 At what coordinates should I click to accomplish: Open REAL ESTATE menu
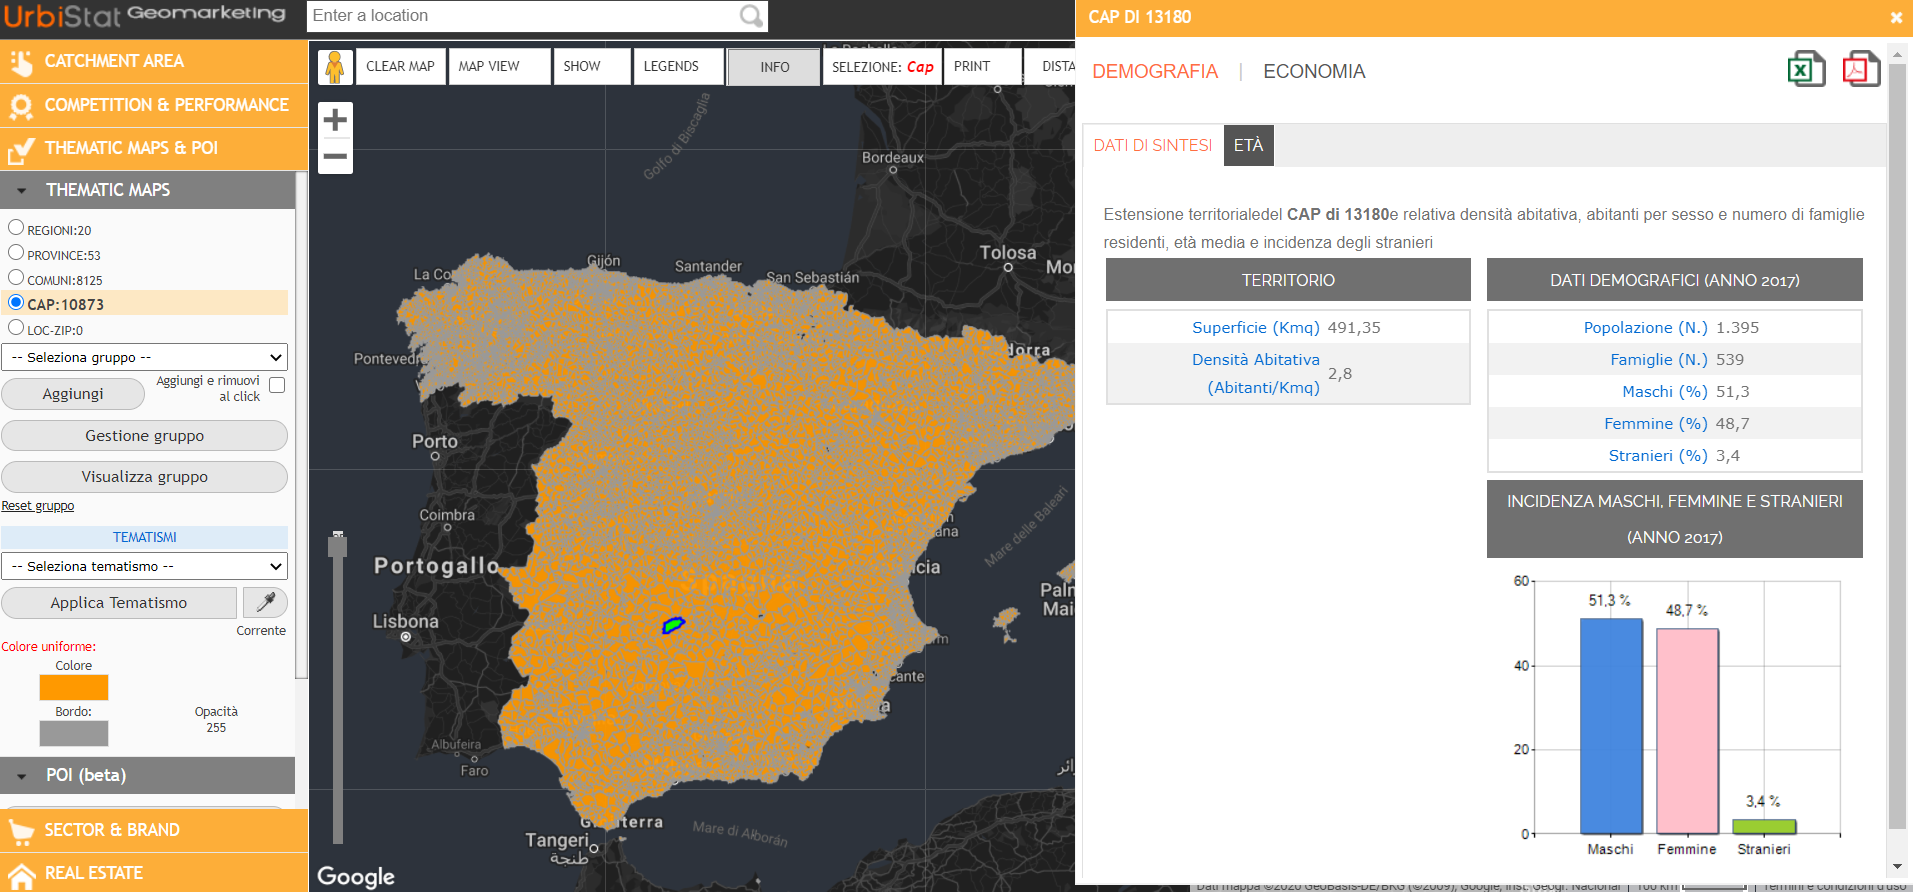click(x=154, y=873)
